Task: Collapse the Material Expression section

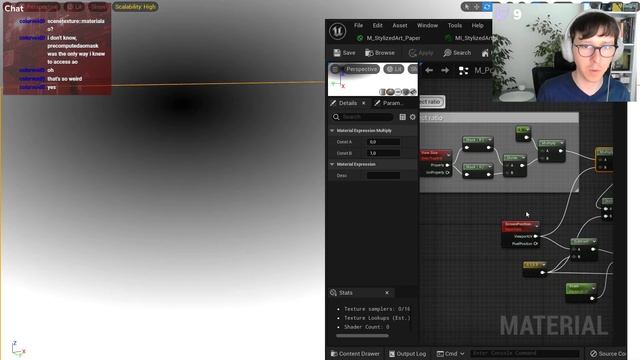Action: pos(332,164)
